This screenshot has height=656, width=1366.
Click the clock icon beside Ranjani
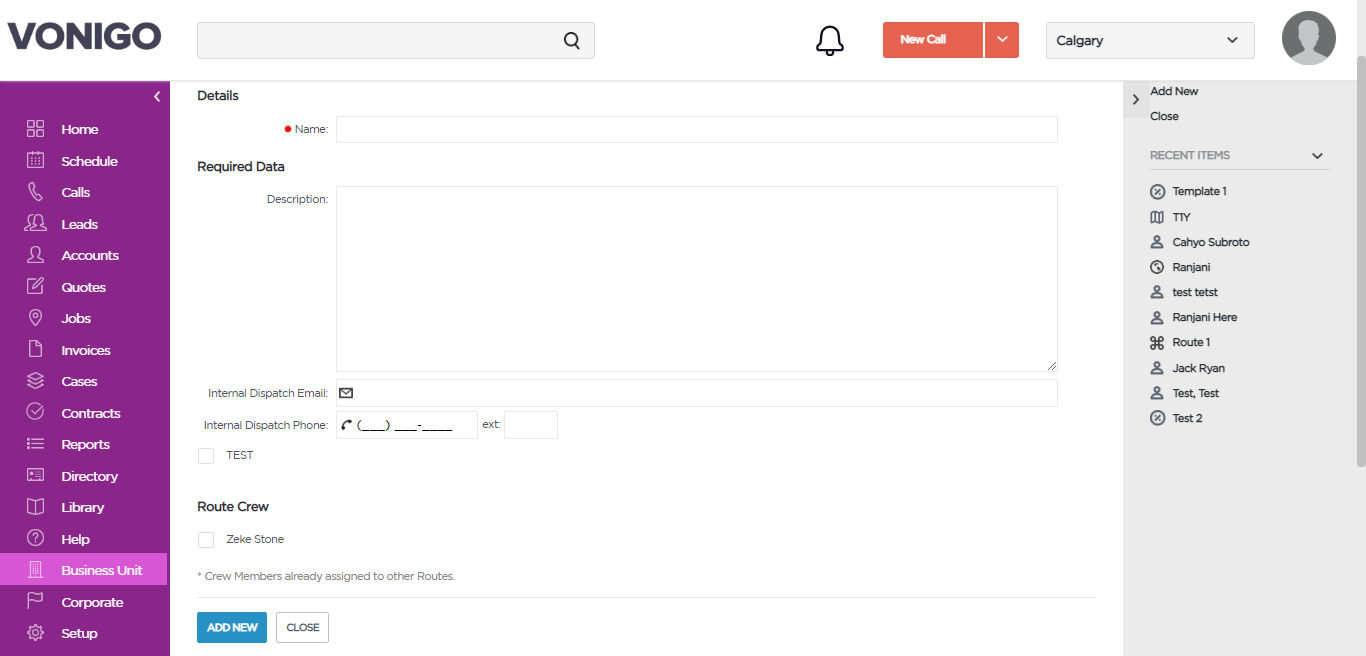point(1157,267)
